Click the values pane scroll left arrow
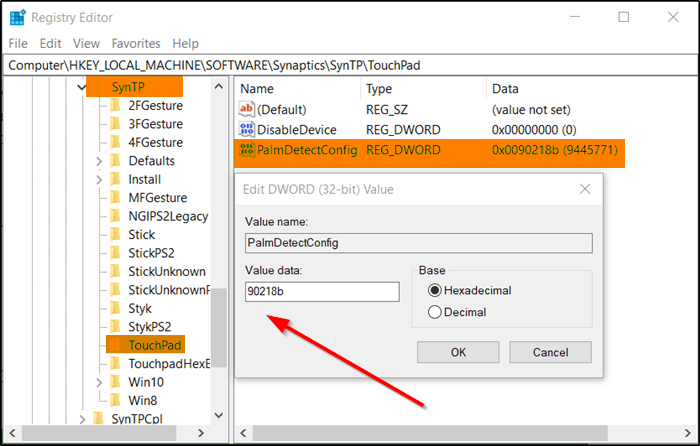 [x=243, y=433]
